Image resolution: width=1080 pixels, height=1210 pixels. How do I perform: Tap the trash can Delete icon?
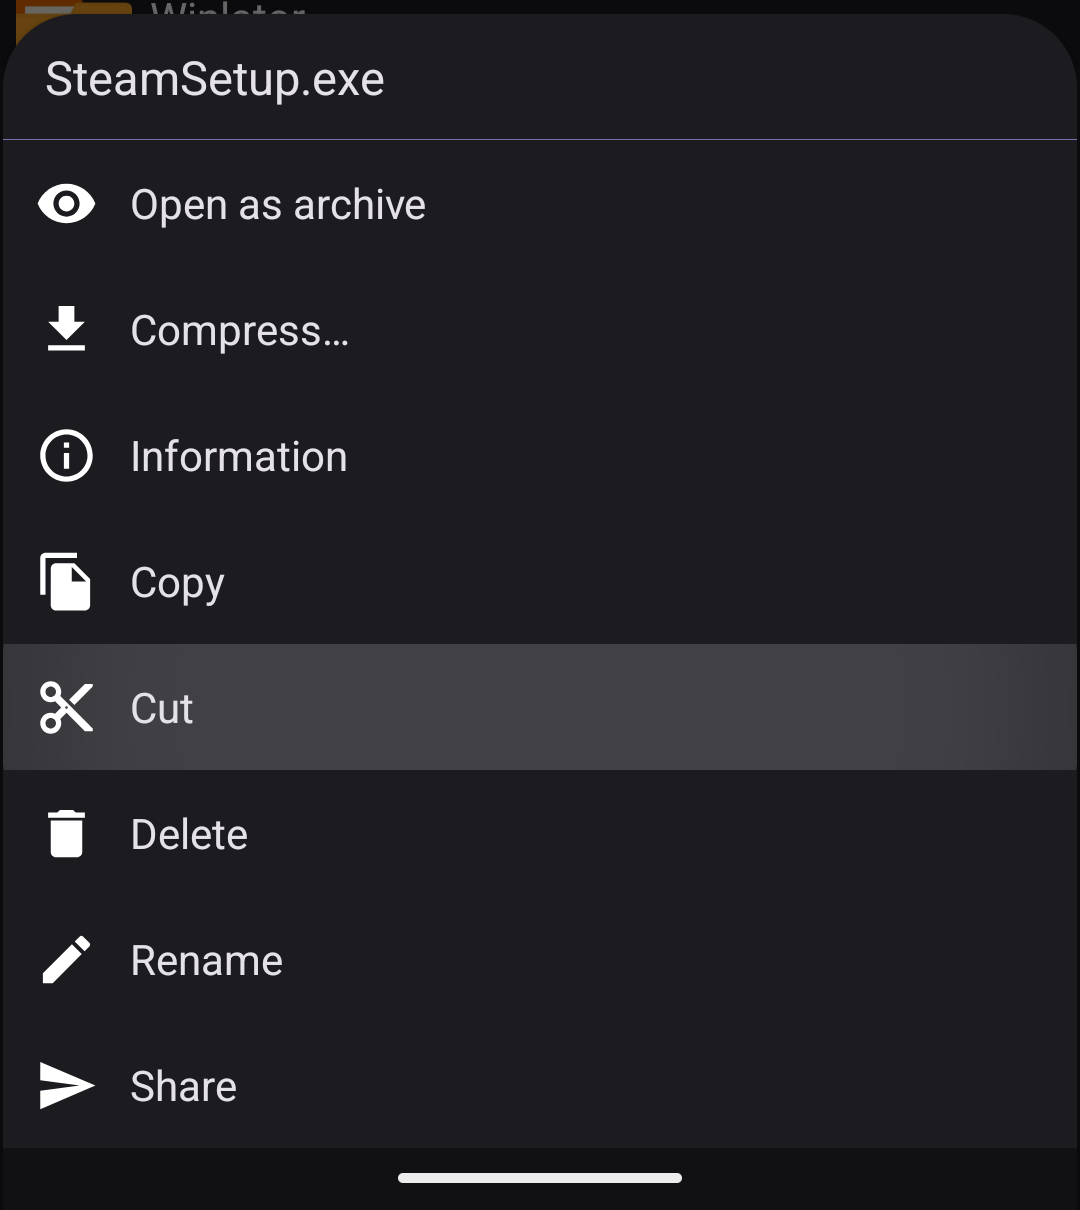pos(66,834)
